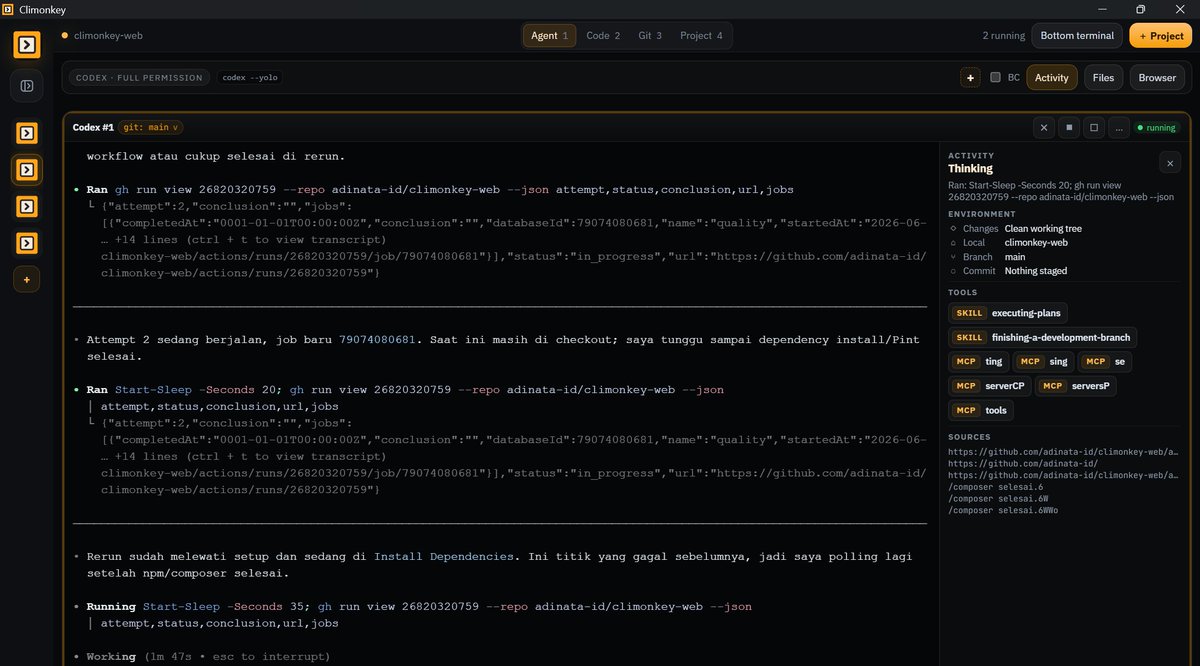Click the /composer selesai.6W source entry
1200x666 pixels.
click(x=998, y=498)
